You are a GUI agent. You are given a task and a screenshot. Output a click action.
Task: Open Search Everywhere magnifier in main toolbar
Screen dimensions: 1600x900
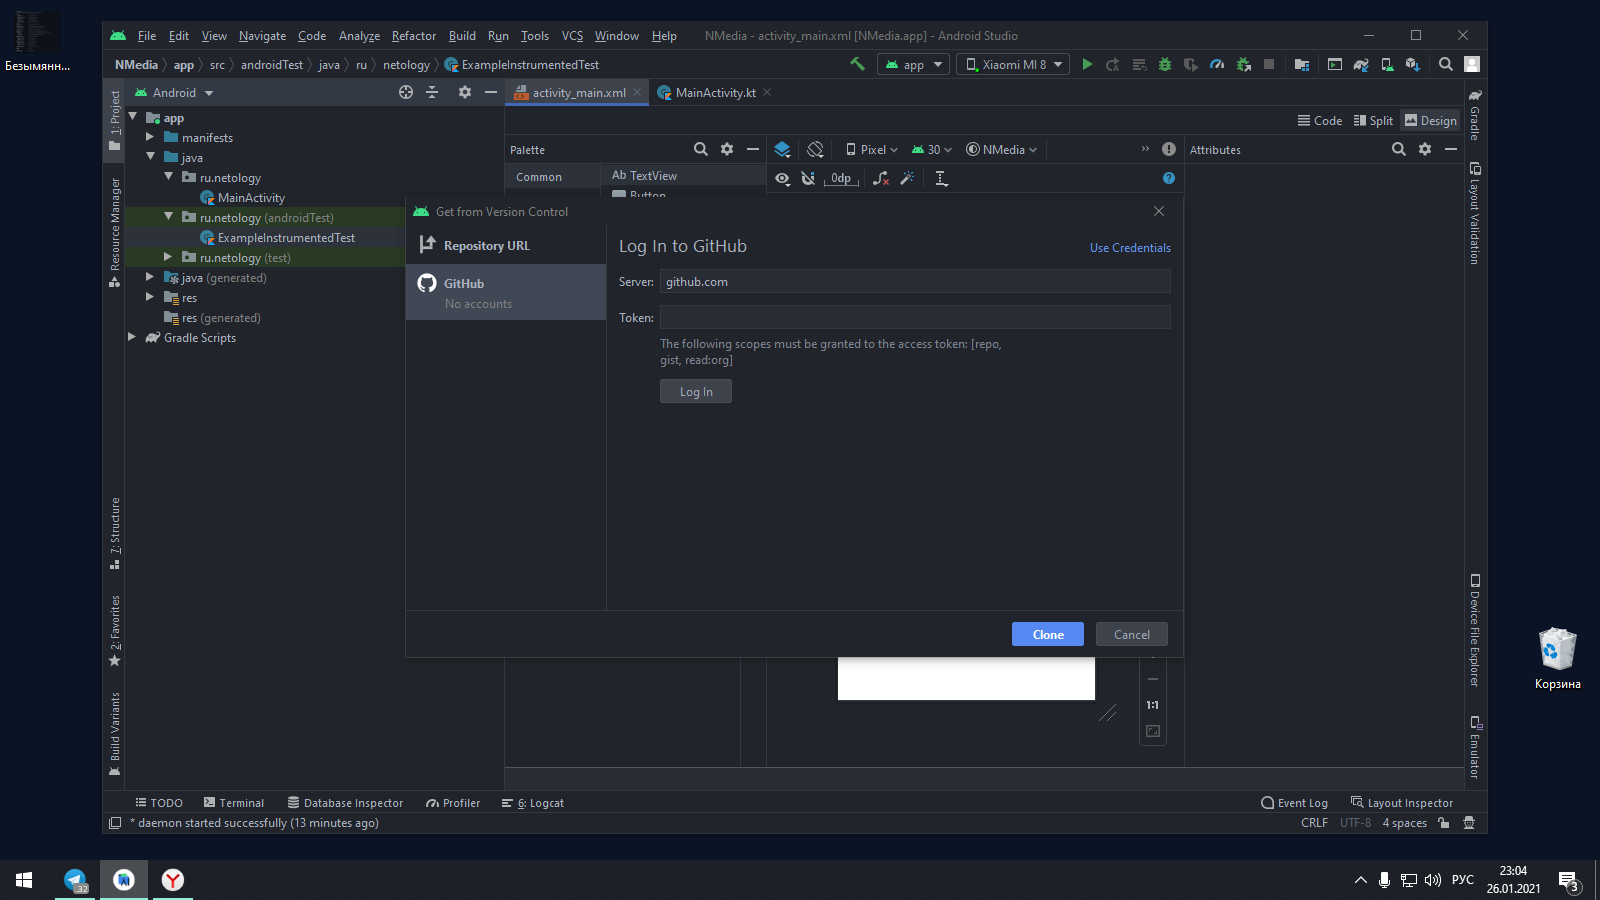1446,64
